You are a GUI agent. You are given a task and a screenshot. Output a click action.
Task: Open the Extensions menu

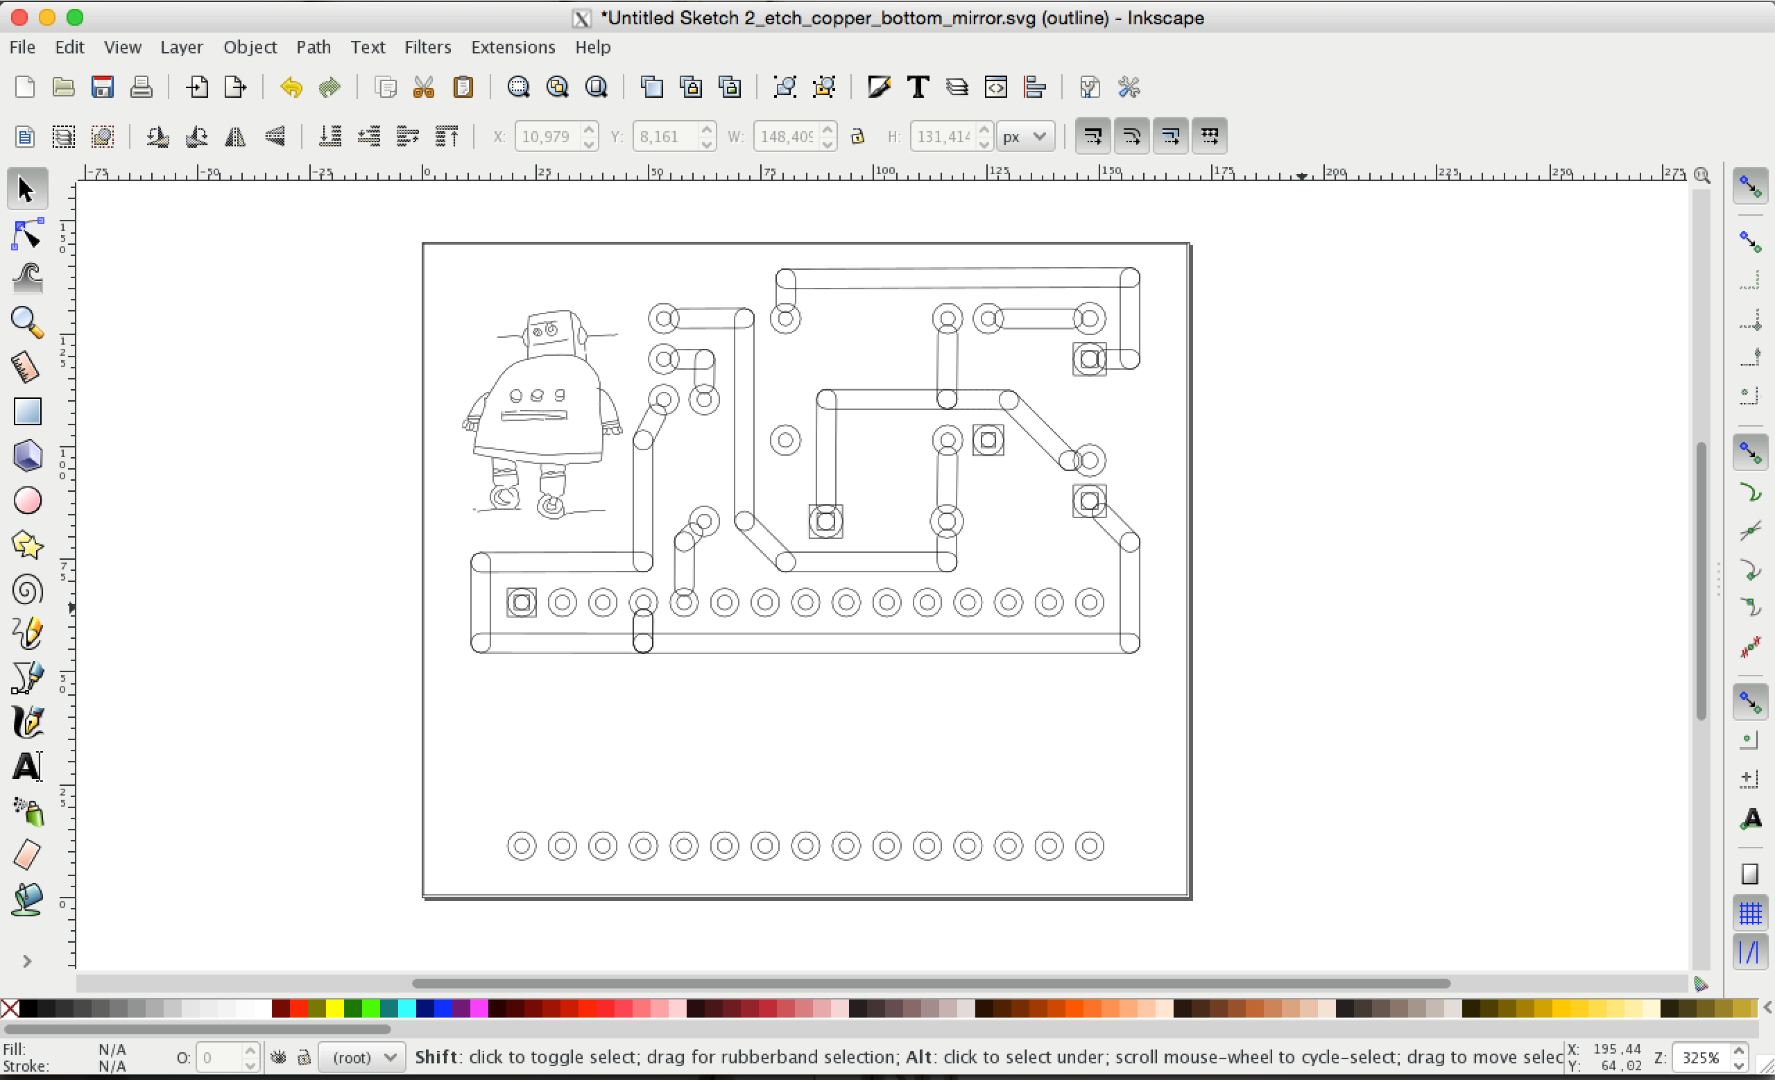click(x=513, y=47)
